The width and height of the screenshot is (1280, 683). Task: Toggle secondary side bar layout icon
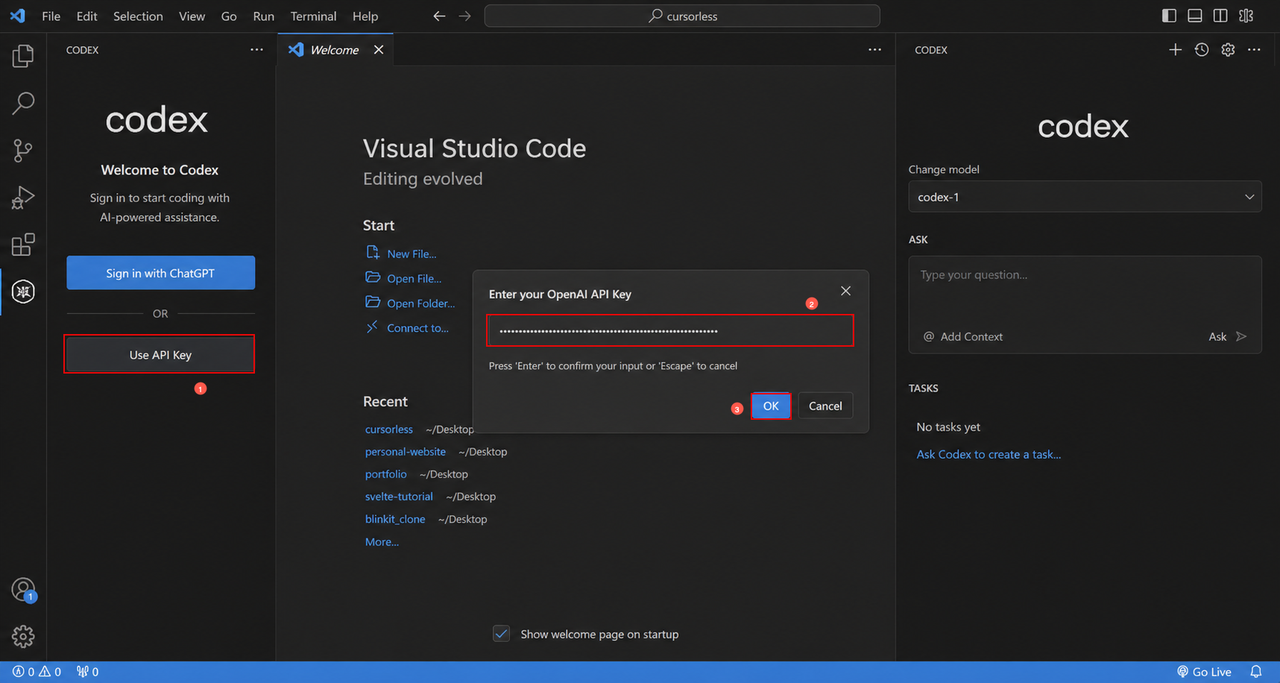[1220, 16]
